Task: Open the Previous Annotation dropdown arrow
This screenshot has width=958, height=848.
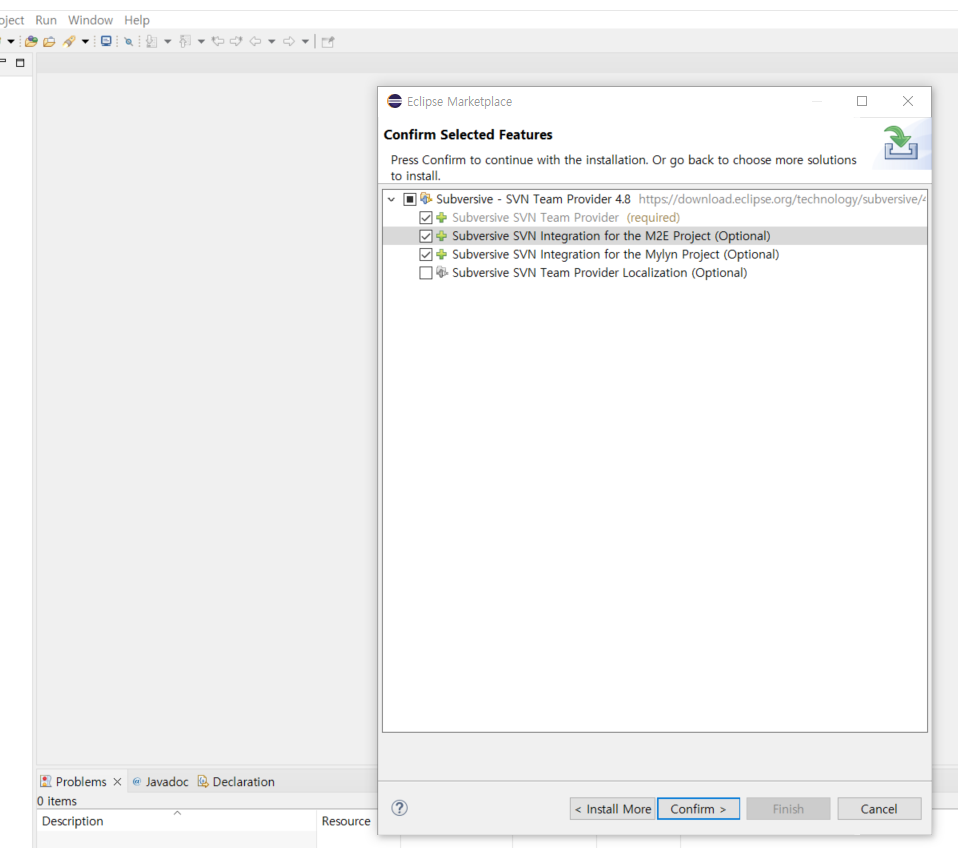Action: tap(201, 42)
